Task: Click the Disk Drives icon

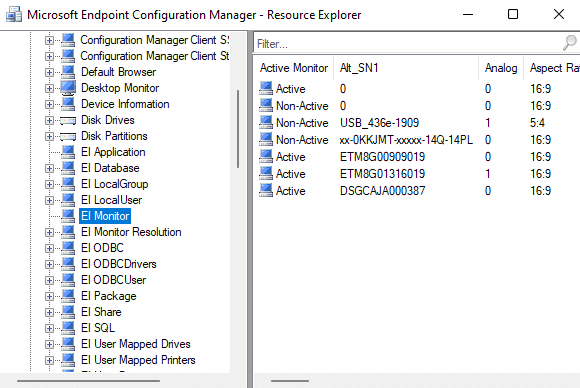Action: pos(68,121)
